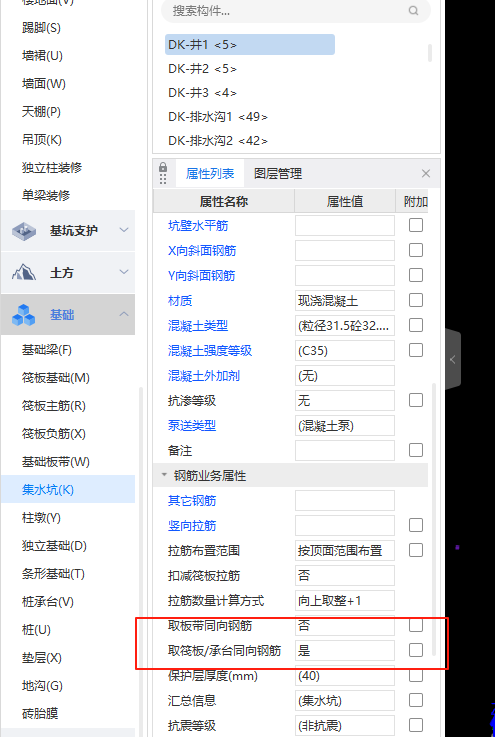Edit the 扣减筏板拉筋 value 否
Viewport: 495px width, 737px height.
pyautogui.click(x=345, y=575)
